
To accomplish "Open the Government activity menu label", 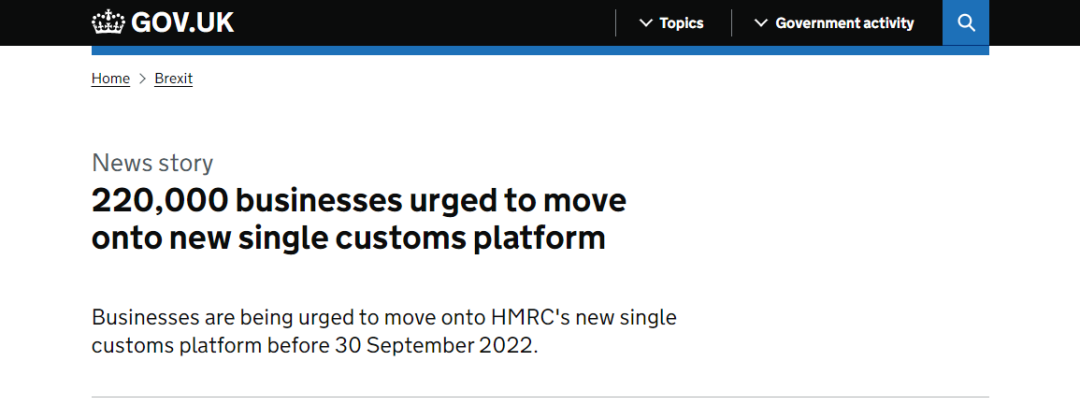I will click(844, 23).
